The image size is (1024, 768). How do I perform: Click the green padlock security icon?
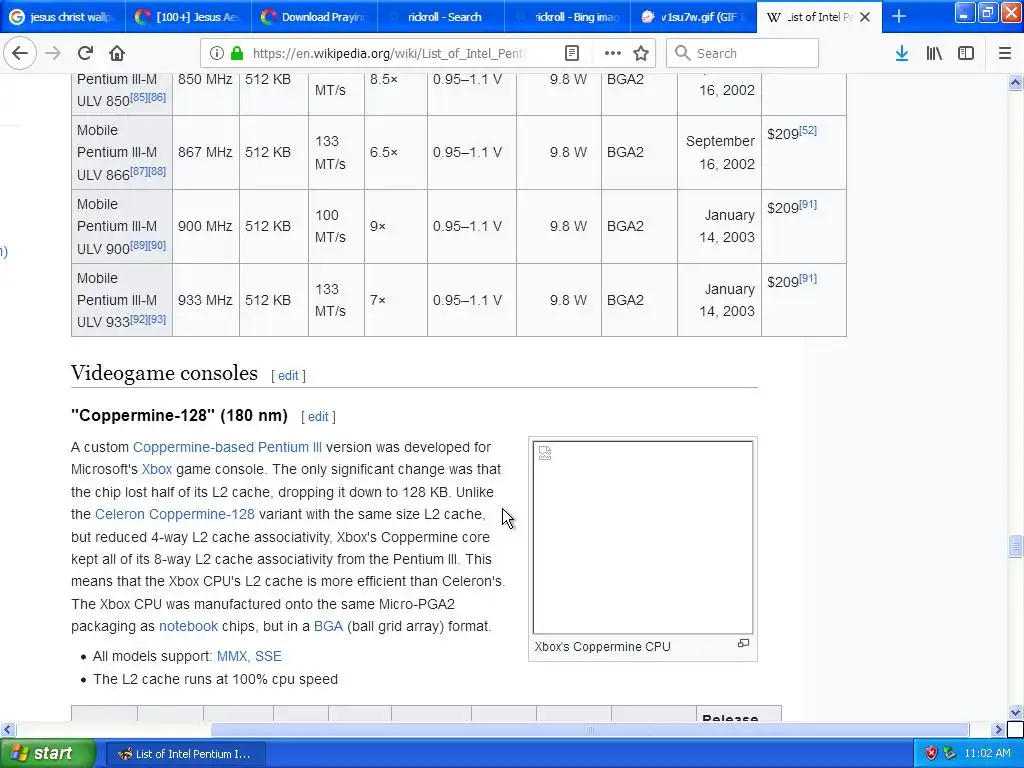237,54
